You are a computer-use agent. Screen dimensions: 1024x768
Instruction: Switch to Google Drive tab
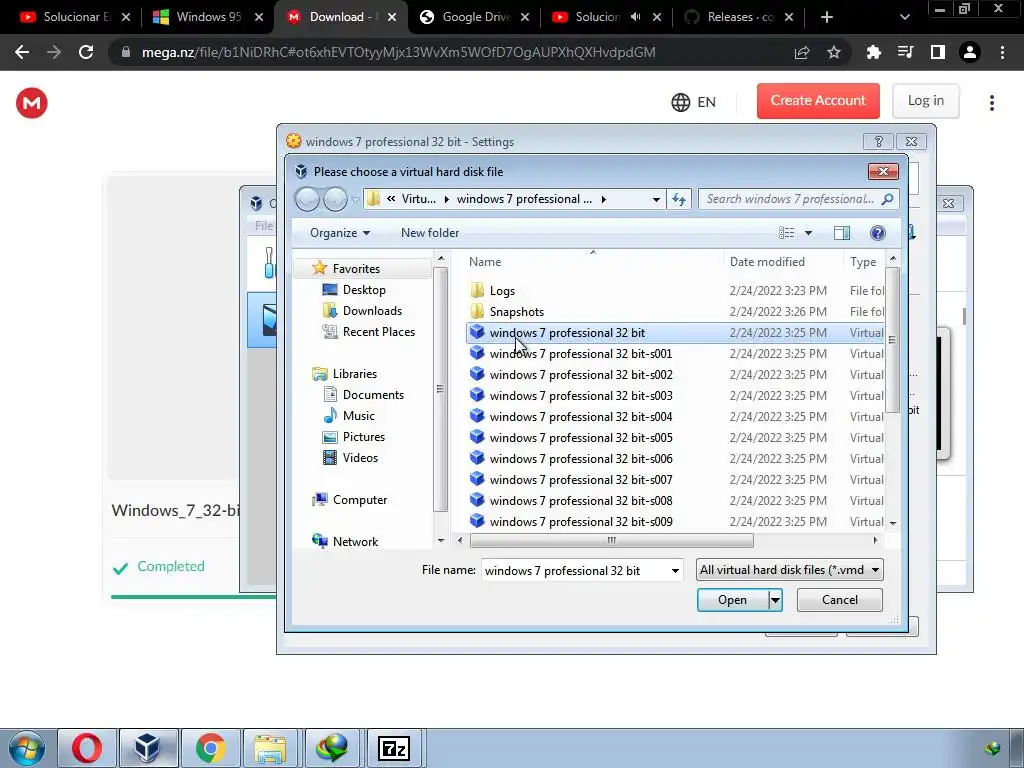[473, 17]
